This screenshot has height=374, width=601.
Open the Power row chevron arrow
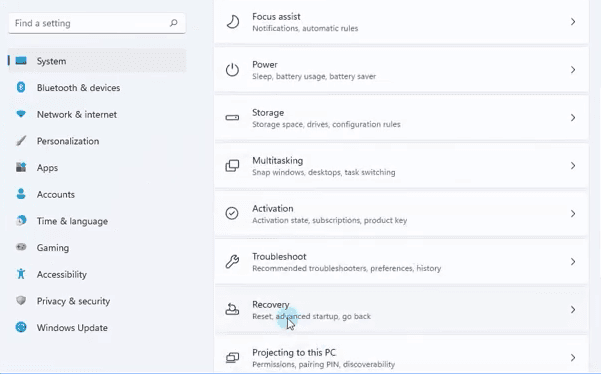pos(573,70)
